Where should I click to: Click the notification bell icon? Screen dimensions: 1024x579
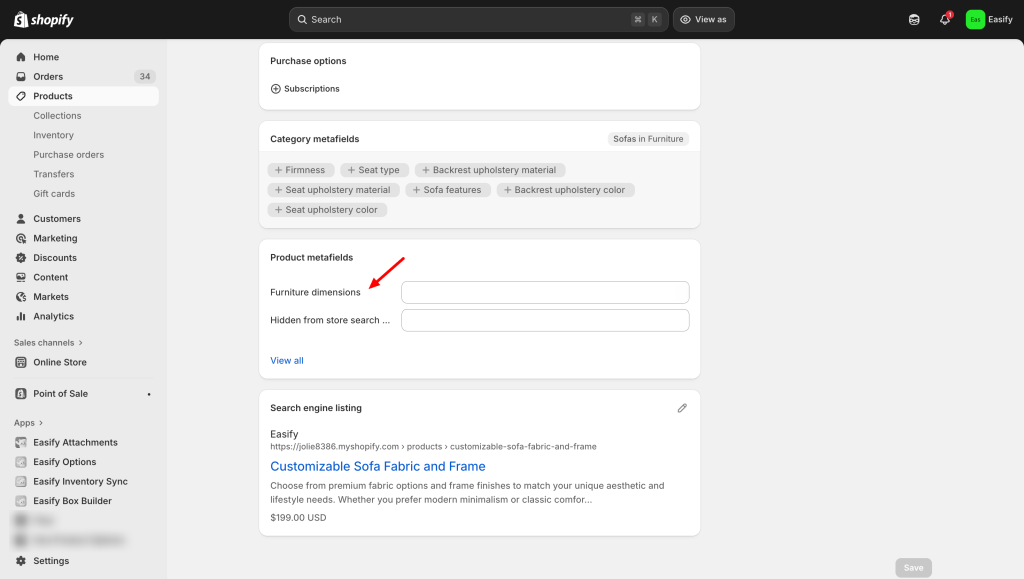pos(944,20)
